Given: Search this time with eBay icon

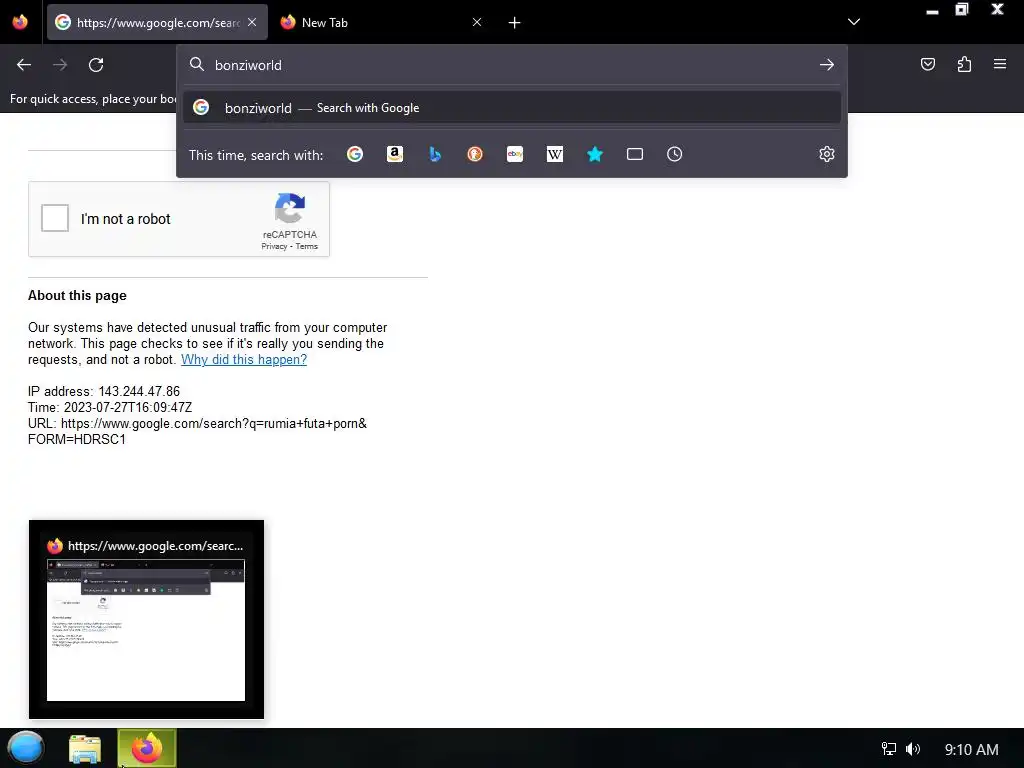Looking at the screenshot, I should 515,154.
